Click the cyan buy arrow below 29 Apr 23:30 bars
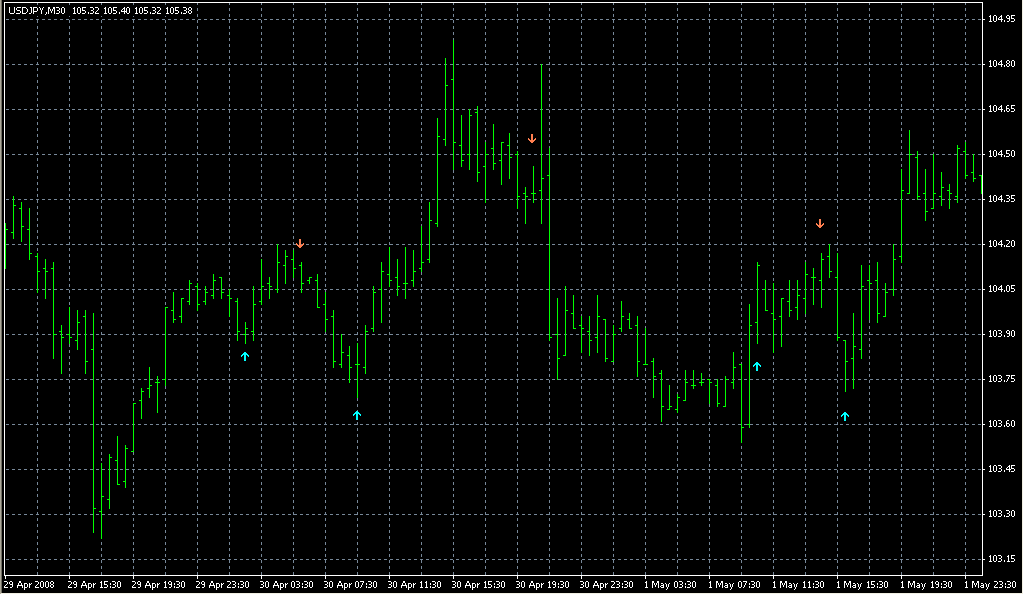The height and width of the screenshot is (594, 1024). [245, 356]
